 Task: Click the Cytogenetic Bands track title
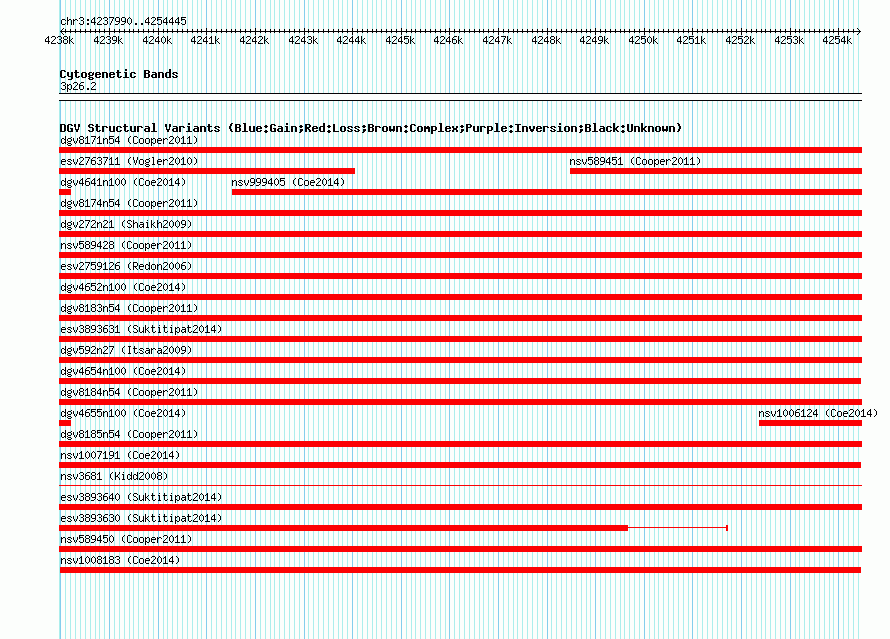[x=119, y=74]
